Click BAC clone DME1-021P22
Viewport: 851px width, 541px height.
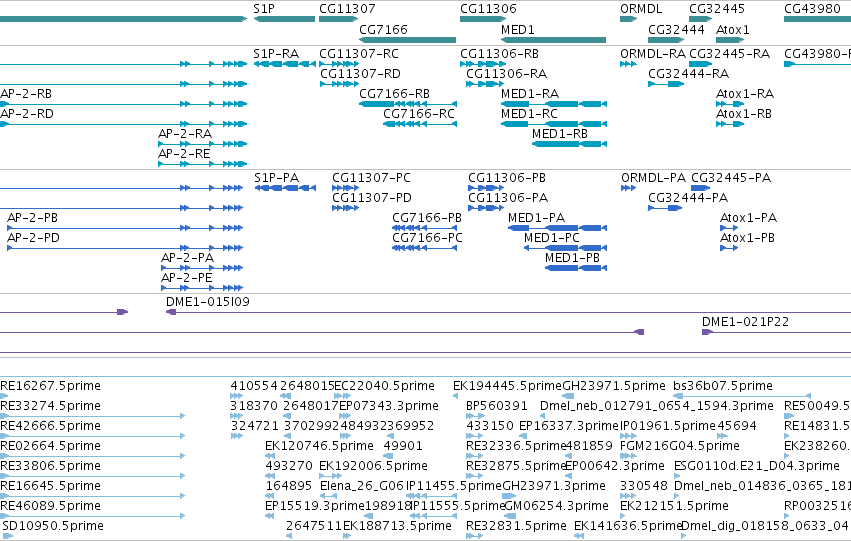tap(745, 322)
